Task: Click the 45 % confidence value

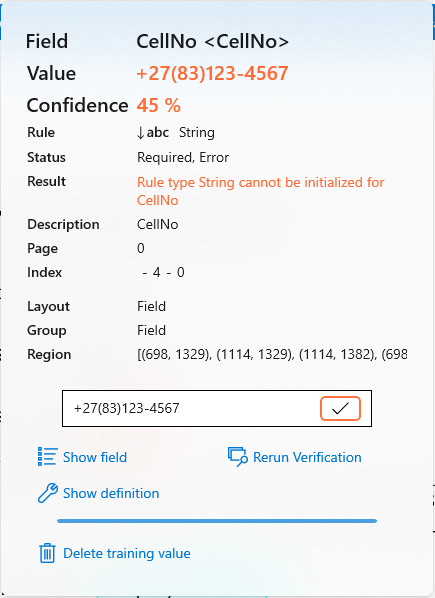Action: (x=159, y=105)
